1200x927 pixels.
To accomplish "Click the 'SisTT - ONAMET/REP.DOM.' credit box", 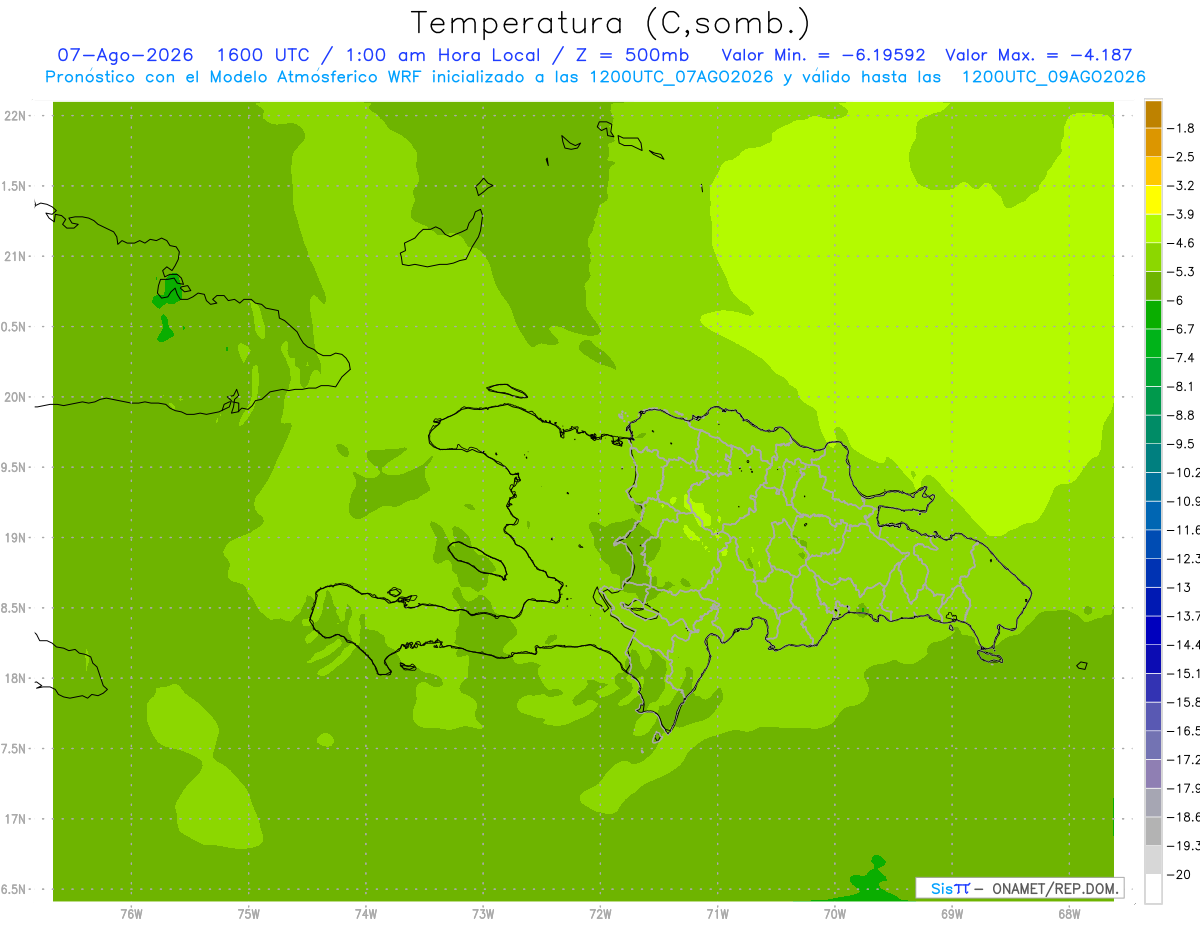I will (1020, 888).
